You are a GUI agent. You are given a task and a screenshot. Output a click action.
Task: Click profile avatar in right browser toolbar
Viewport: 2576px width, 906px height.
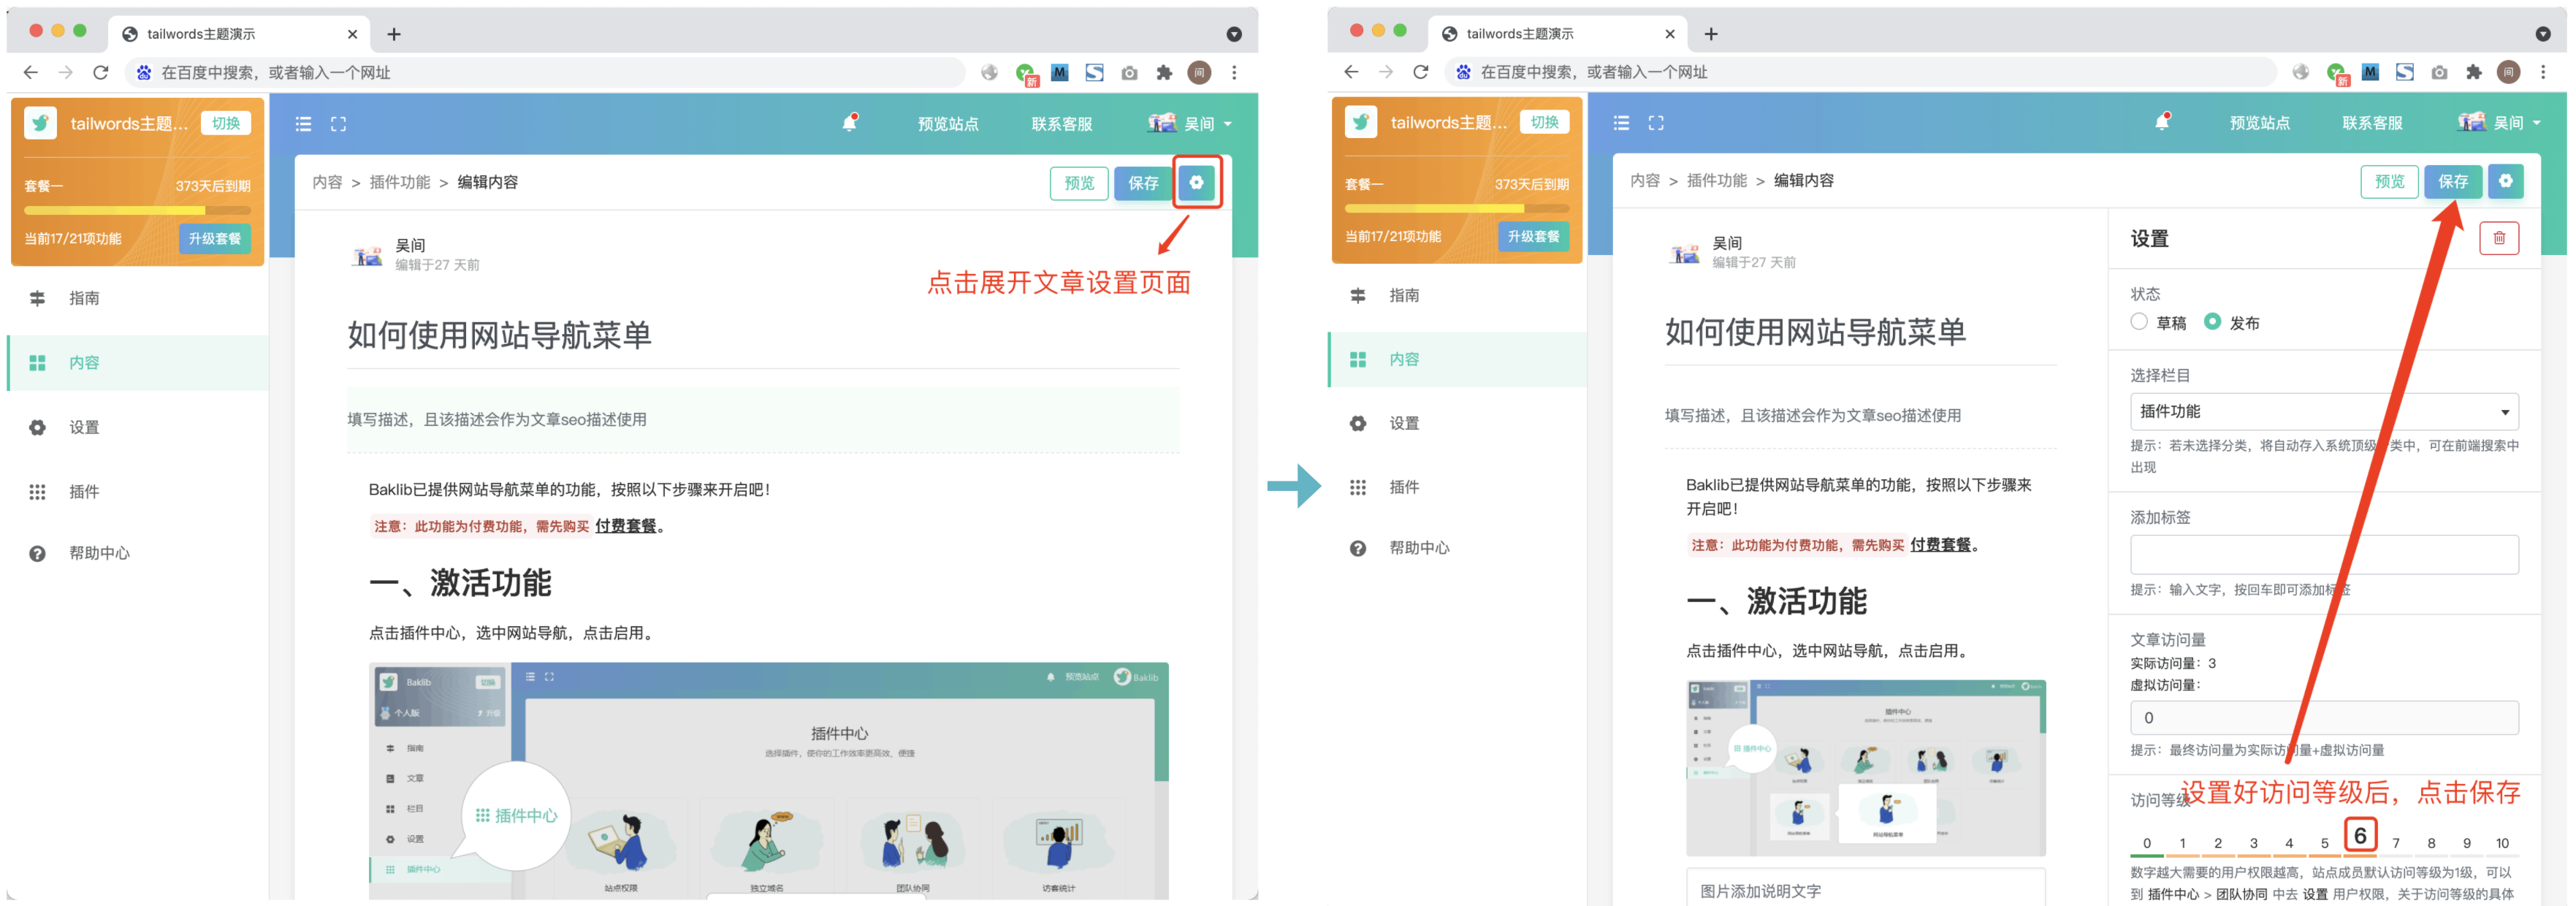(x=2508, y=72)
